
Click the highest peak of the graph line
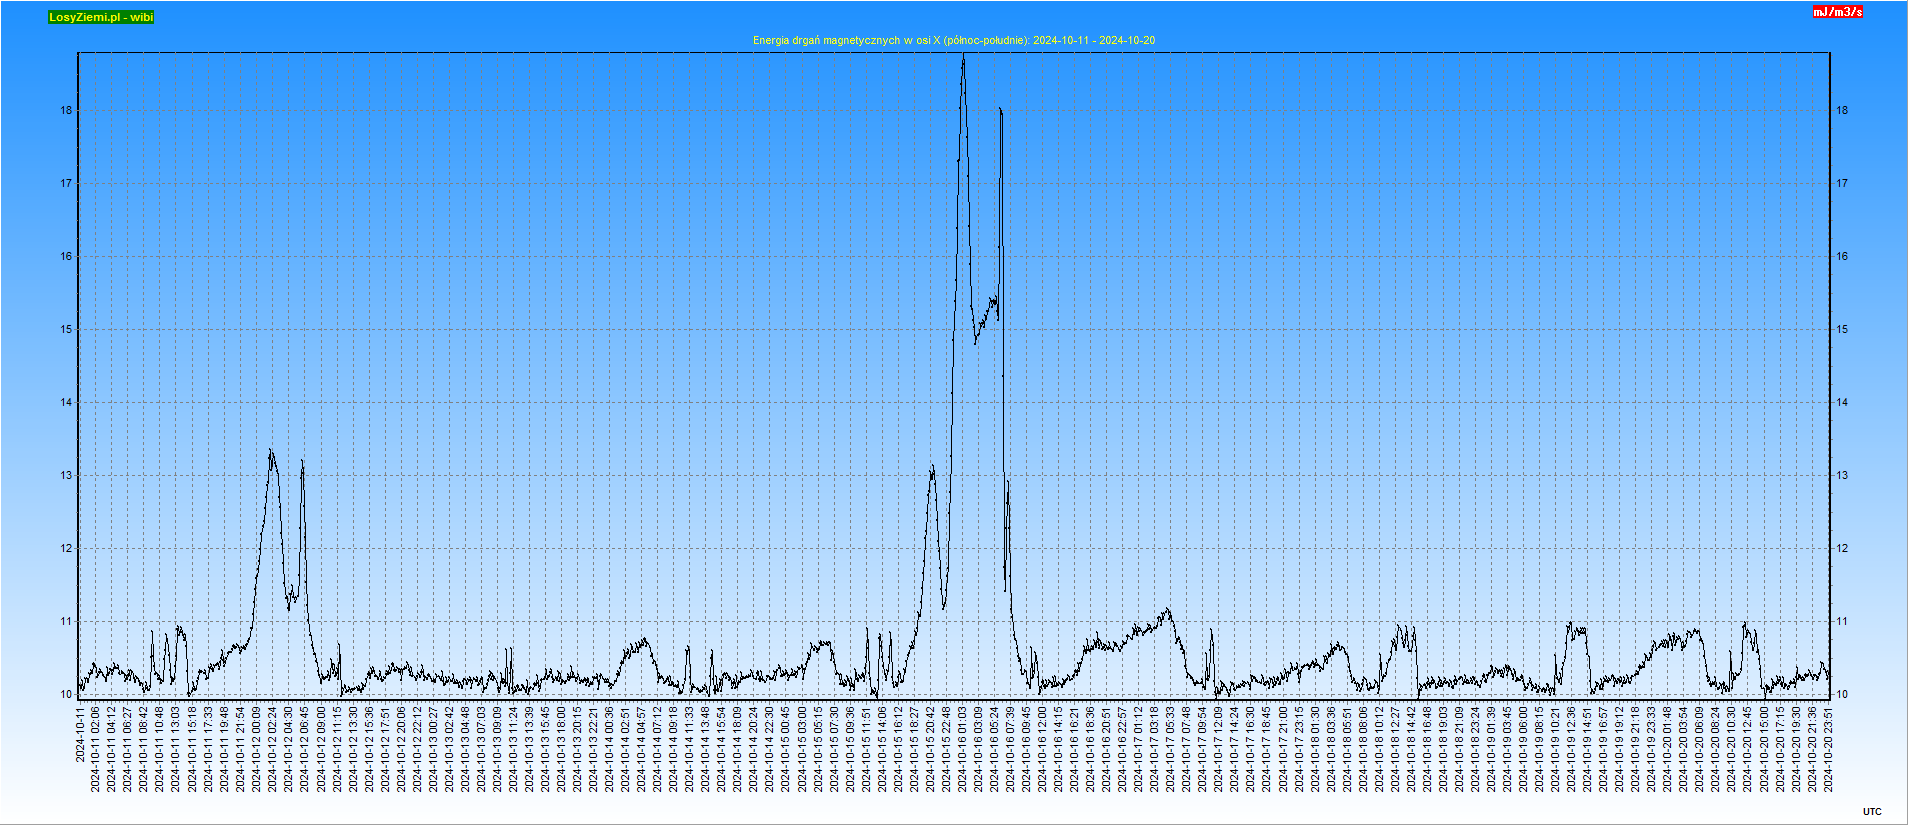coord(963,58)
